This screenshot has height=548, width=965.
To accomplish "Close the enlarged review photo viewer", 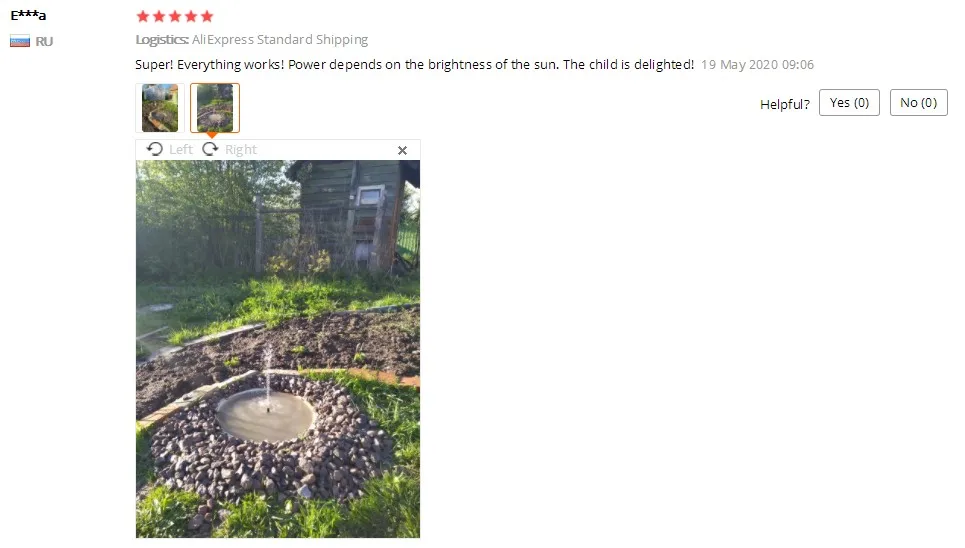I will point(402,150).
